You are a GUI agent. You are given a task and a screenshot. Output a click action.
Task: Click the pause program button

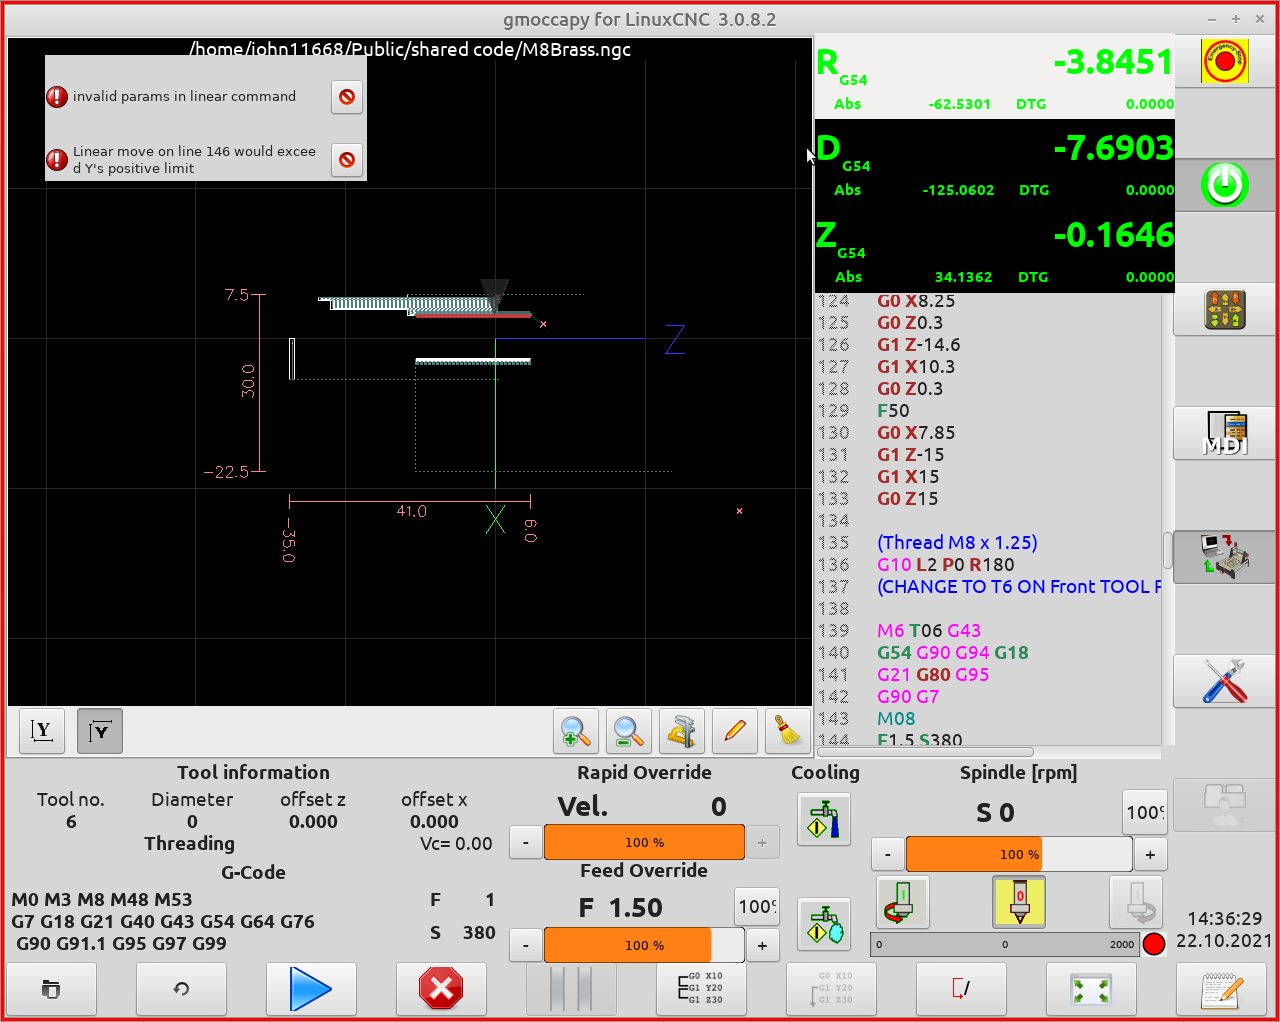click(571, 989)
